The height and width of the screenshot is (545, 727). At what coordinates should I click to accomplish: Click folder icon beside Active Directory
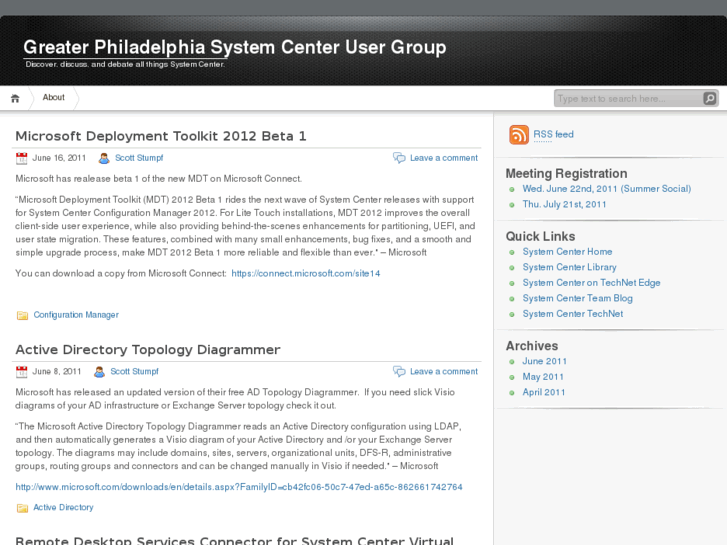click(x=22, y=508)
